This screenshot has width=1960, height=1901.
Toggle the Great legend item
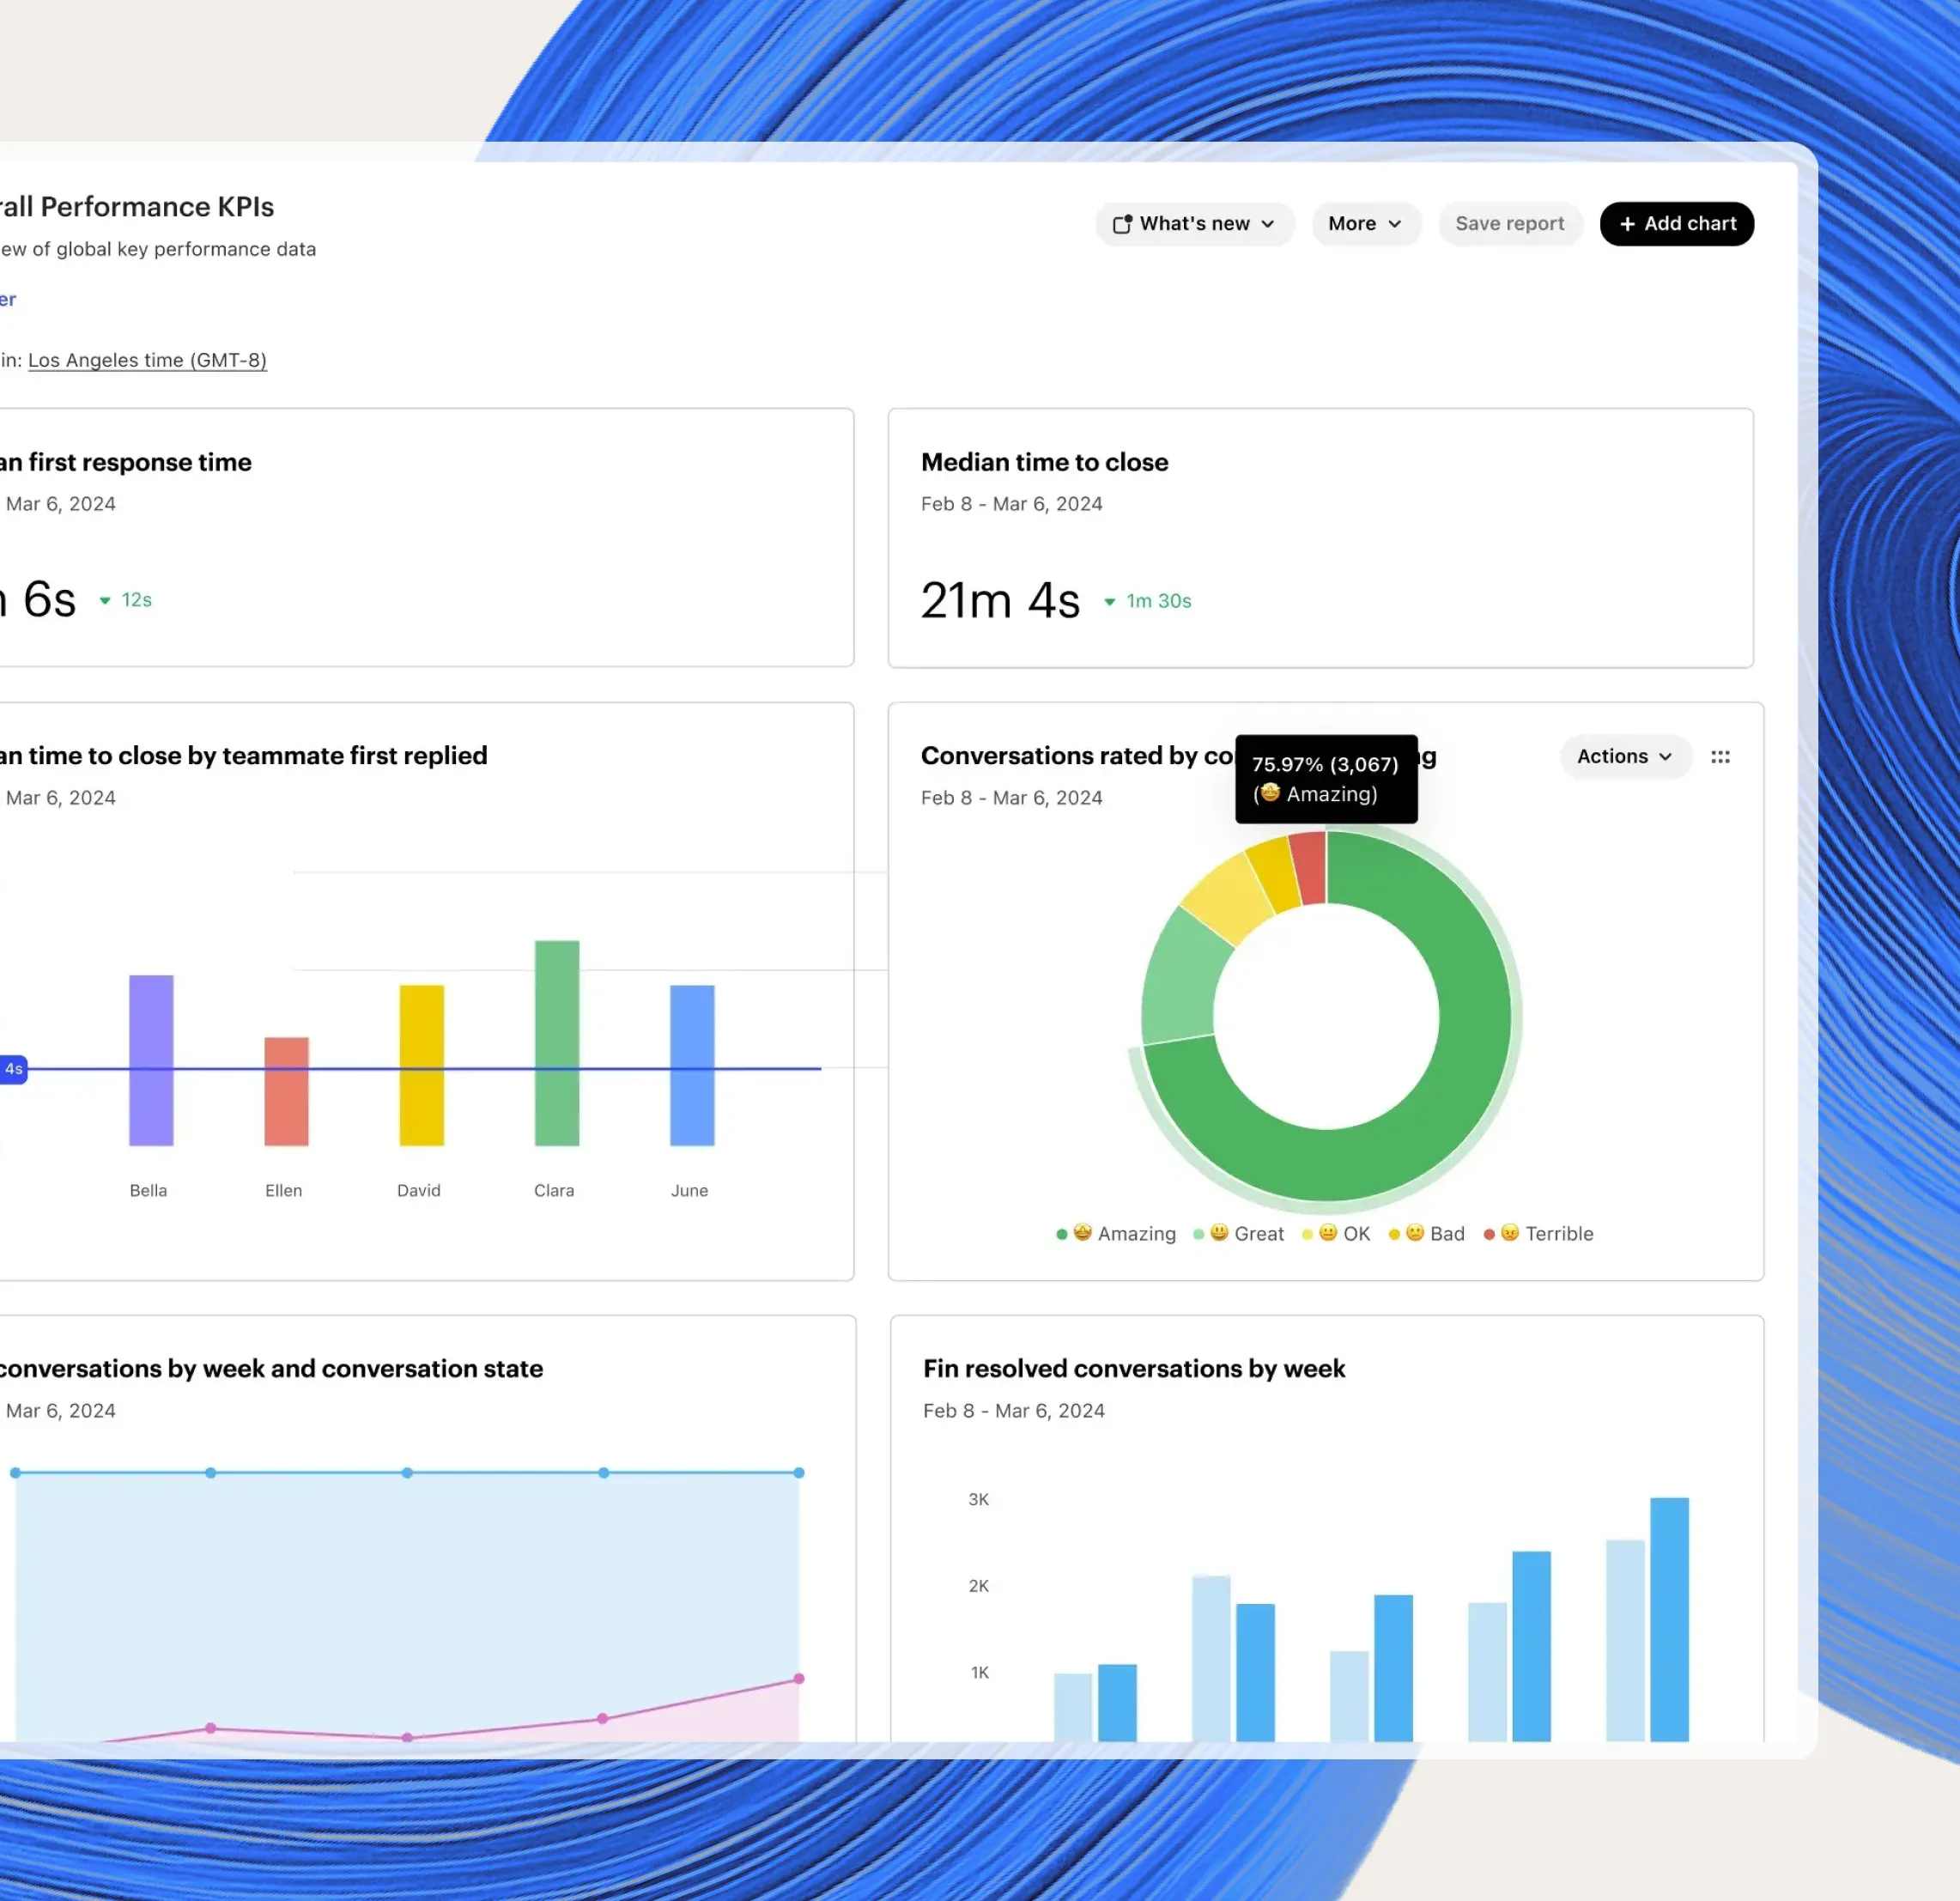[x=1239, y=1234]
